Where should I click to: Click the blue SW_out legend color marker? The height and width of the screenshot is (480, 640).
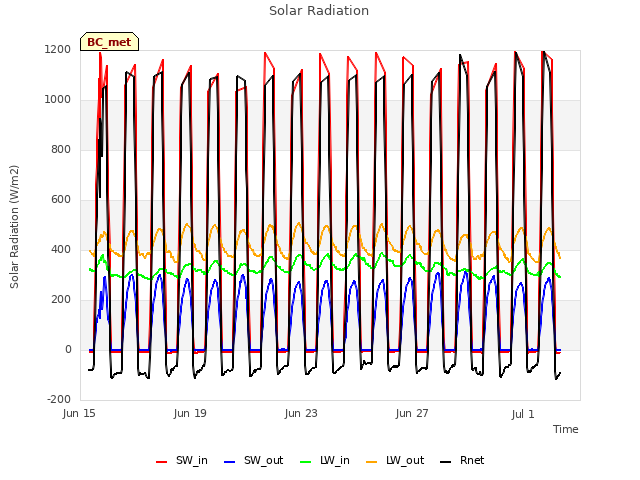pyautogui.click(x=230, y=462)
